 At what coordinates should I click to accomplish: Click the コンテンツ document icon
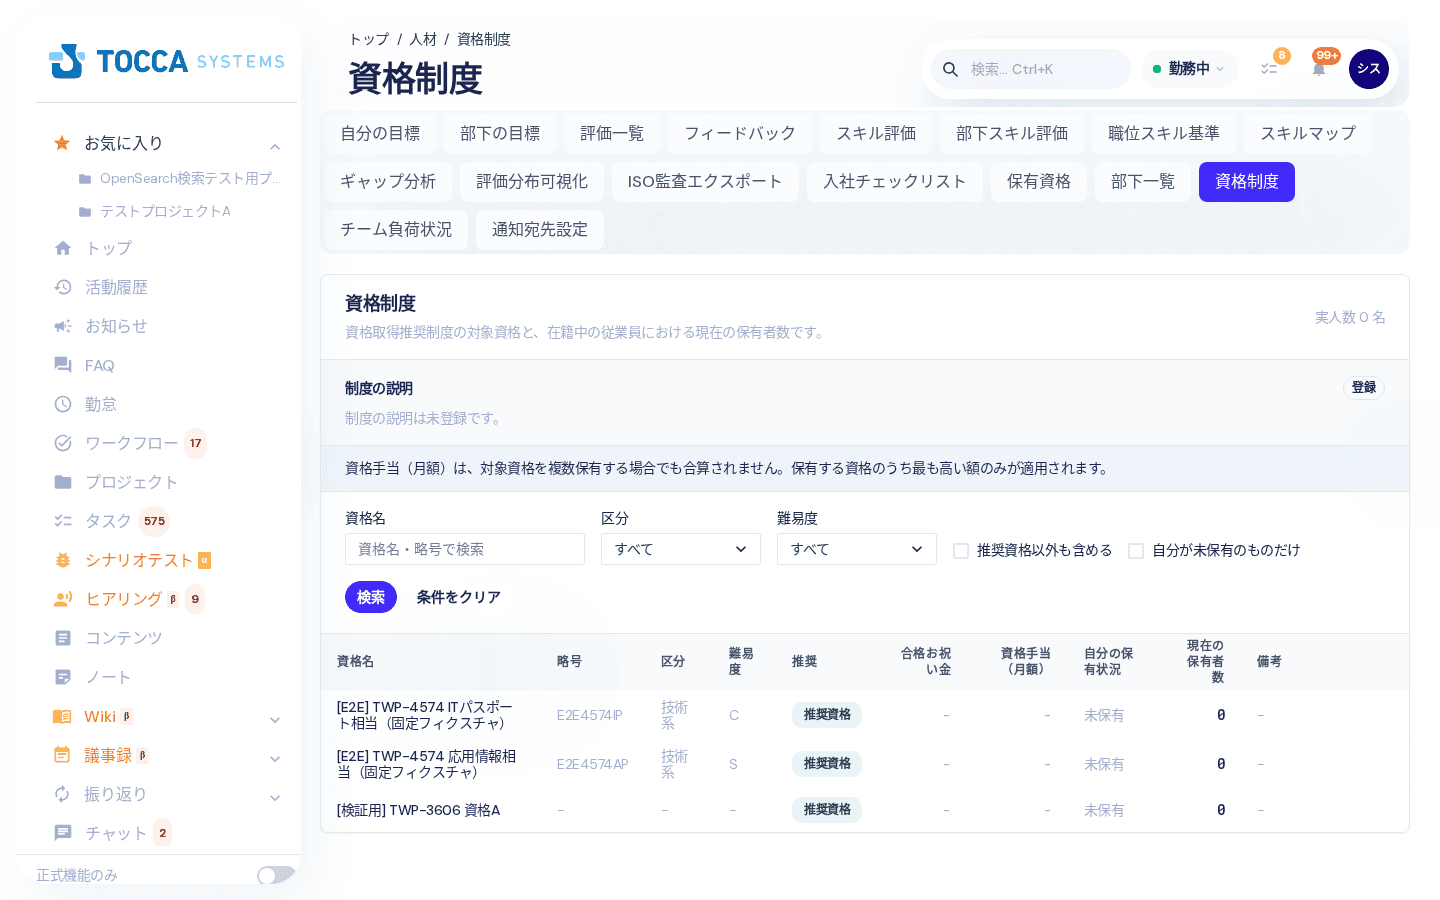coord(63,638)
